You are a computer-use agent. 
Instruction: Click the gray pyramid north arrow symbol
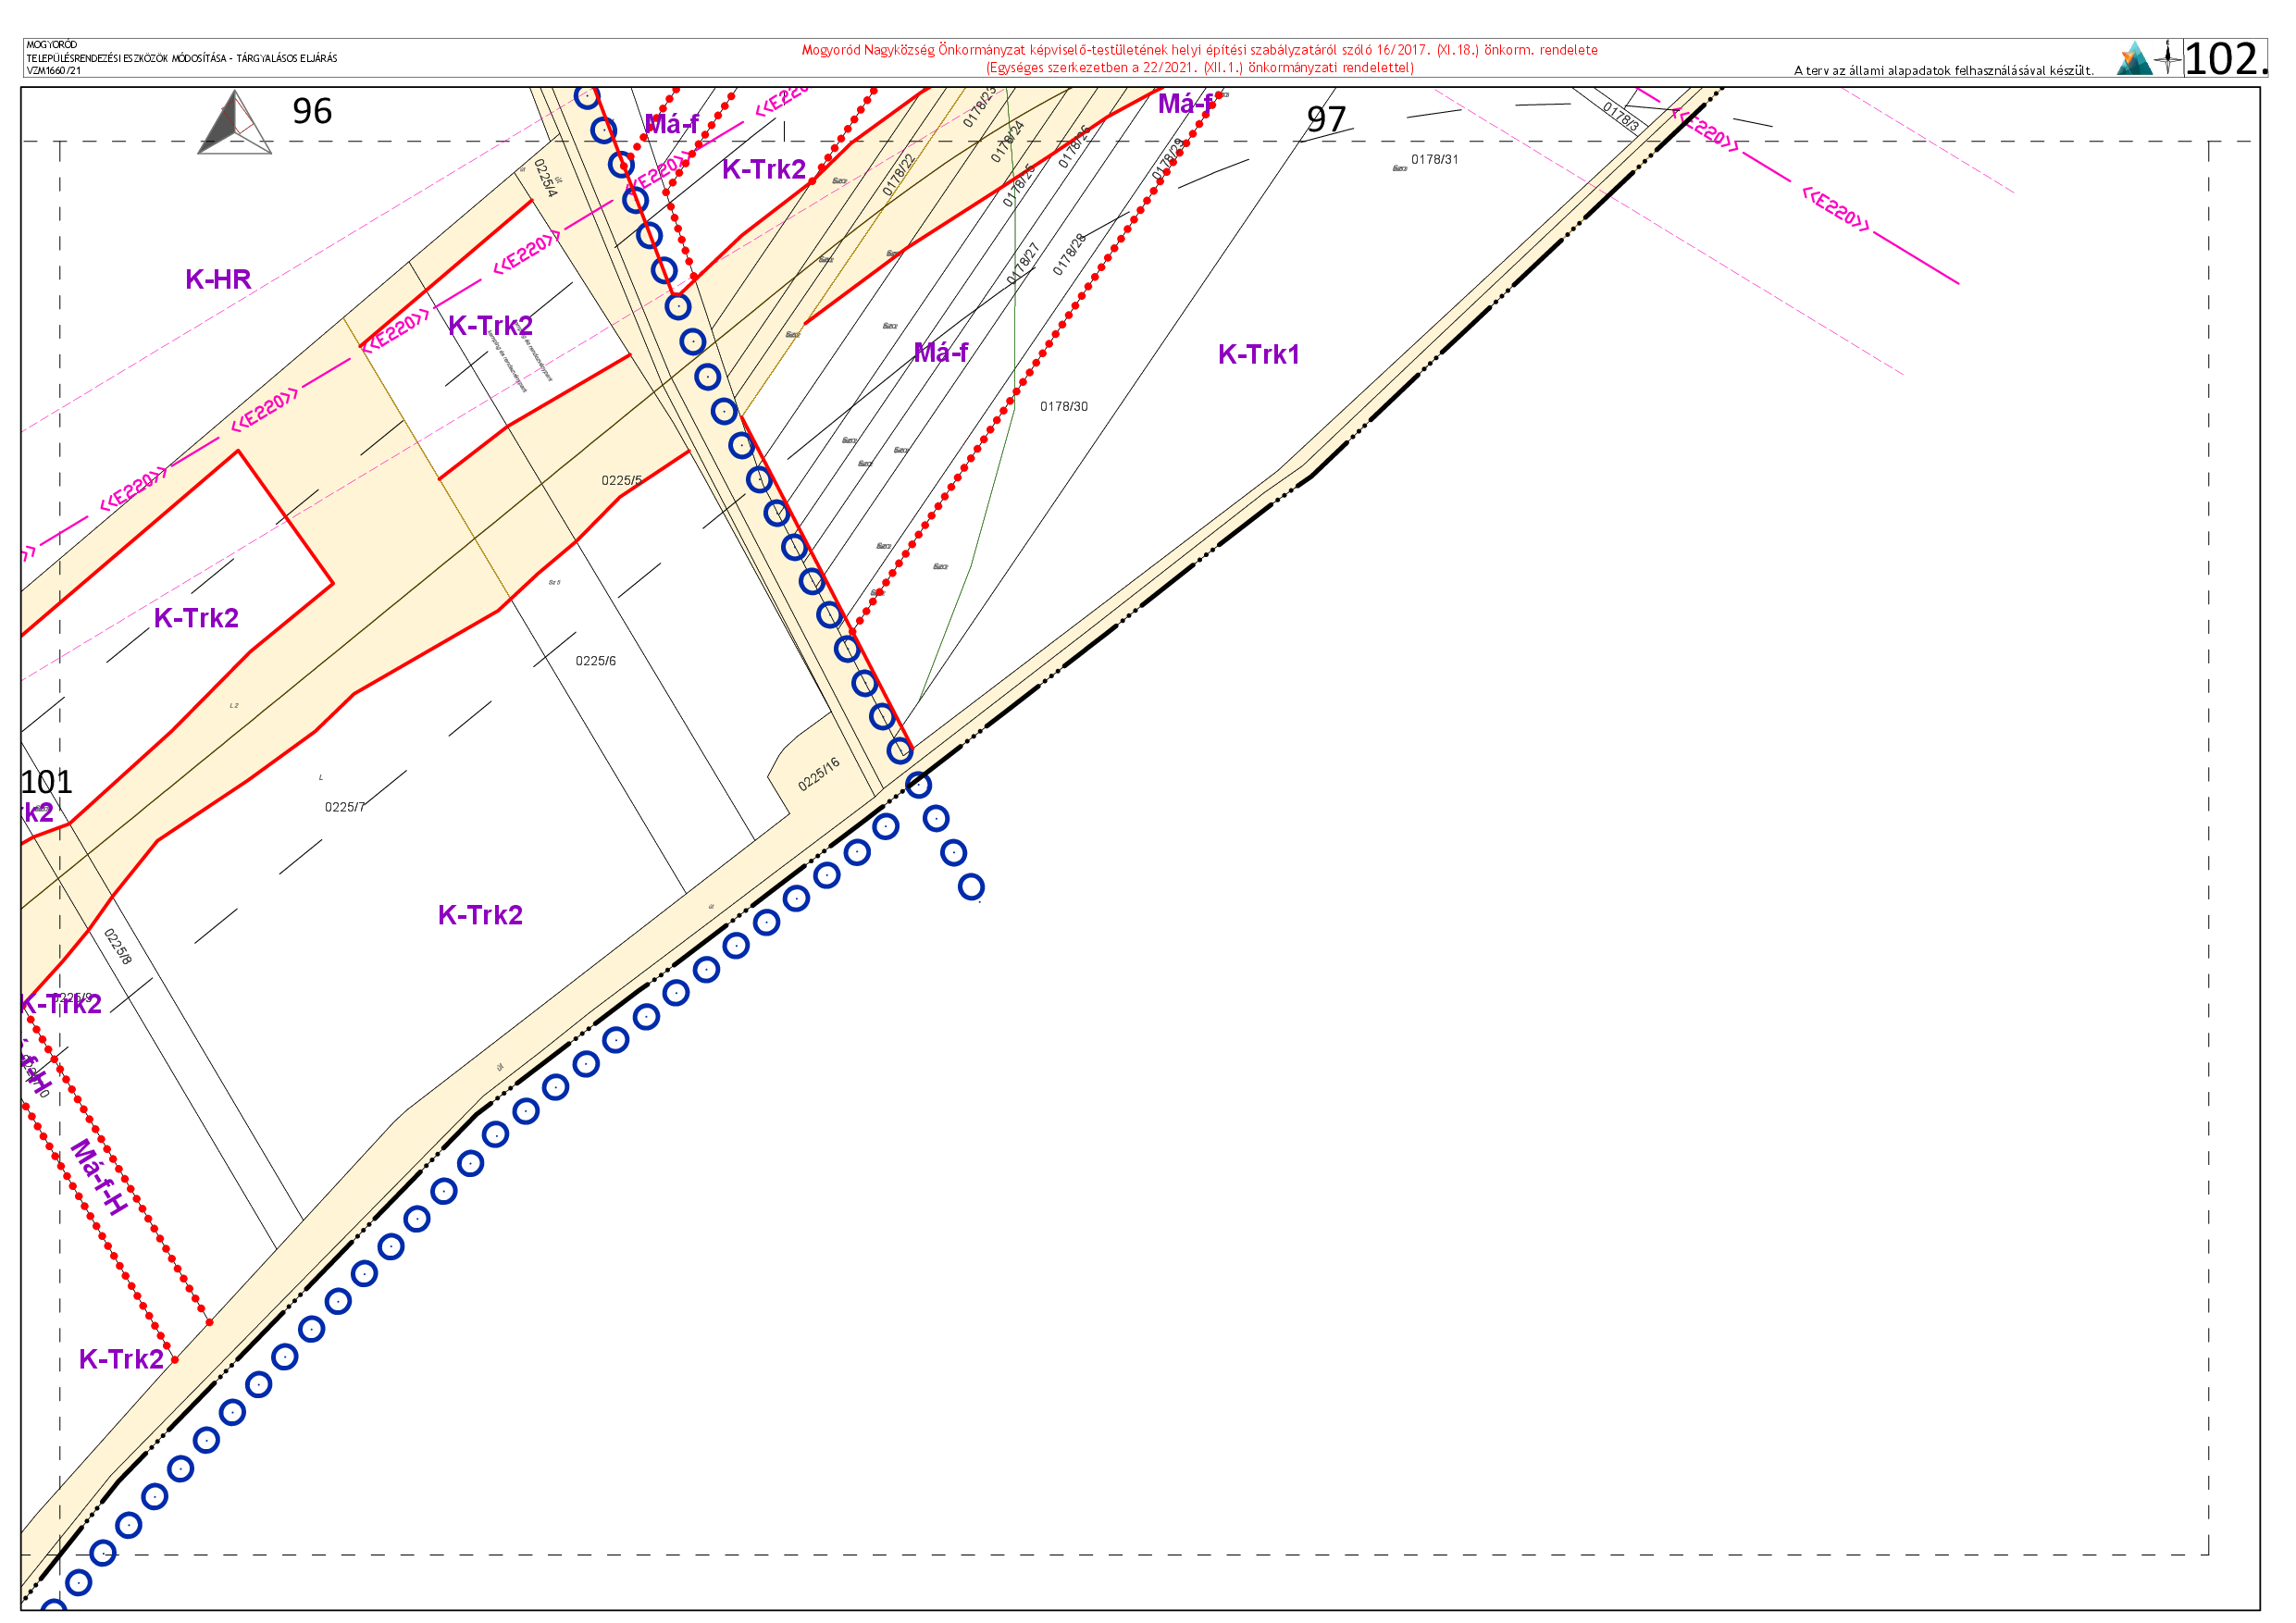(235, 123)
